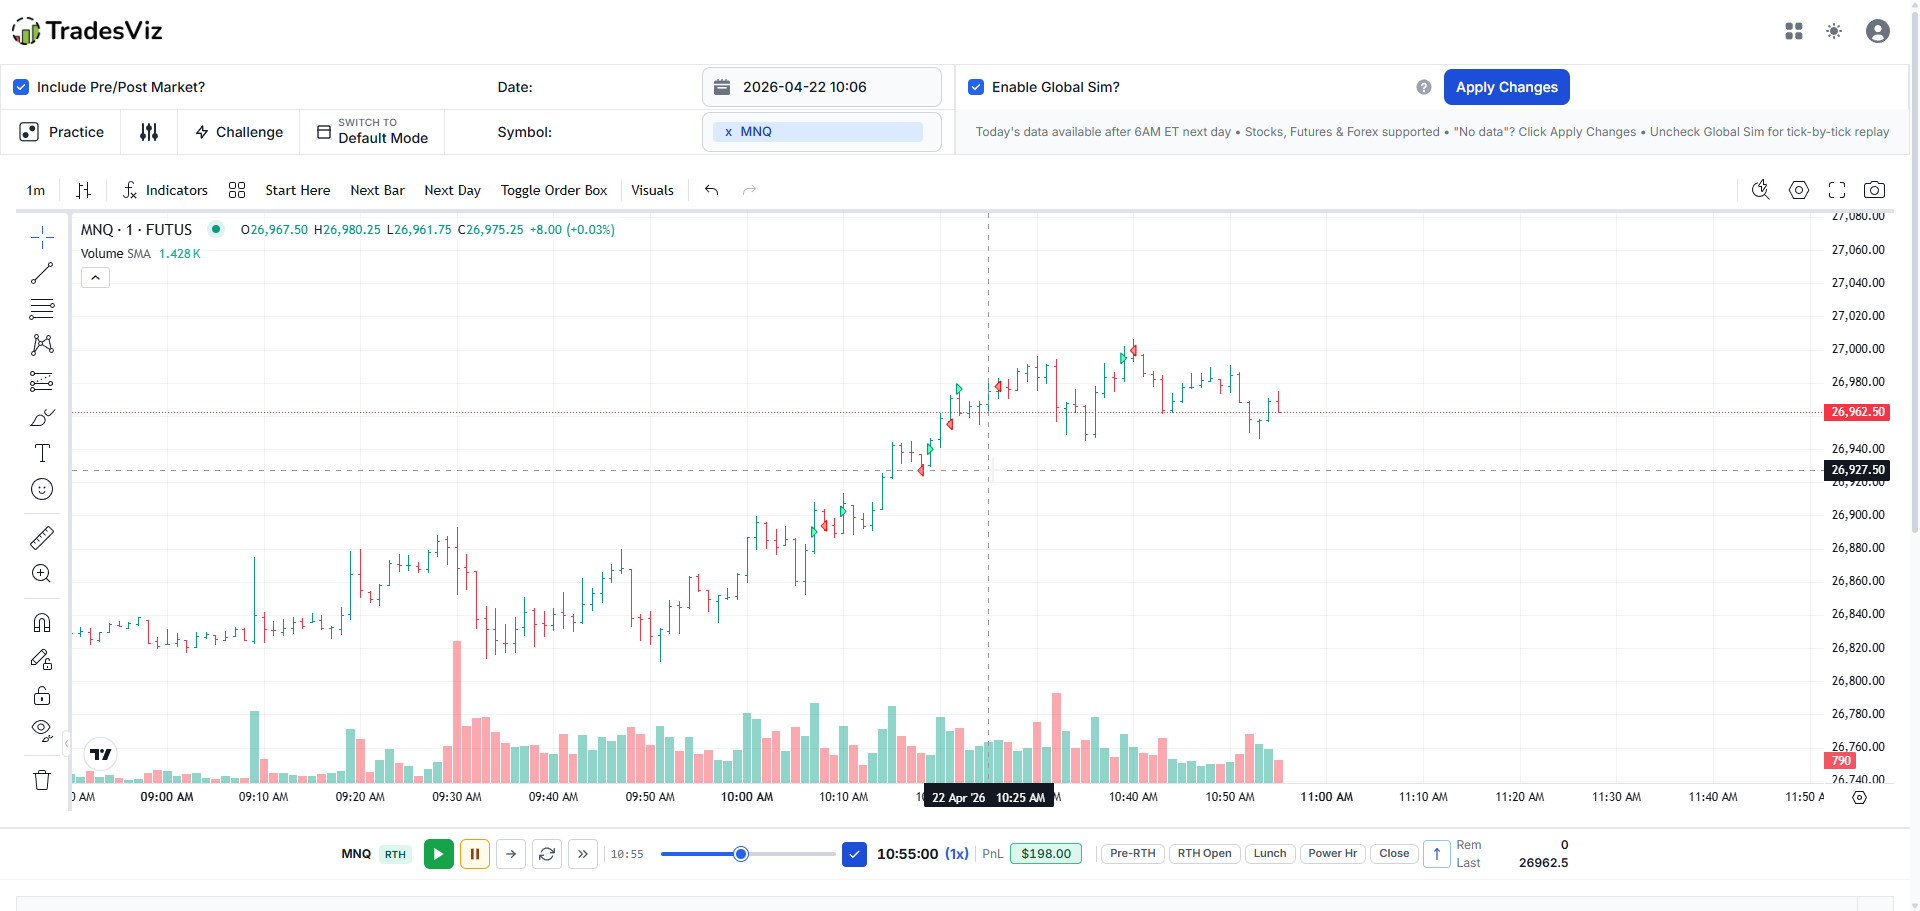
Task: Switch to the Challenge tab
Action: point(239,132)
